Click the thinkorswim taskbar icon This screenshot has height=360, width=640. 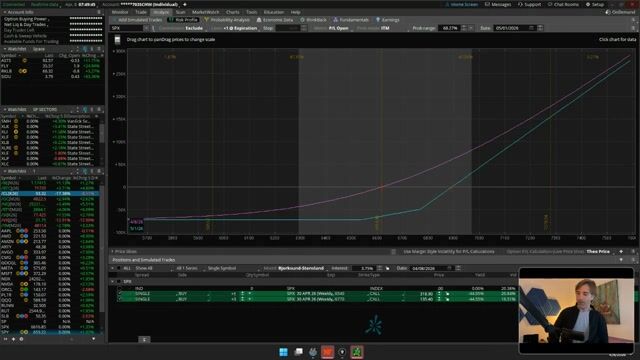(x=357, y=352)
